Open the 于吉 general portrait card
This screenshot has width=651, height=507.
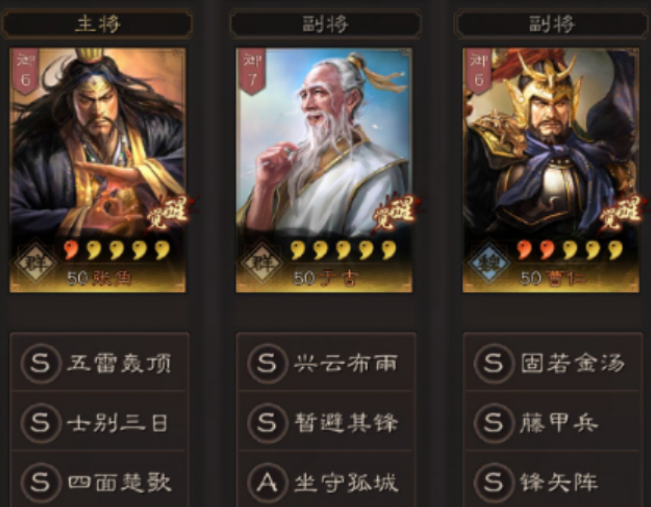[x=324, y=170]
